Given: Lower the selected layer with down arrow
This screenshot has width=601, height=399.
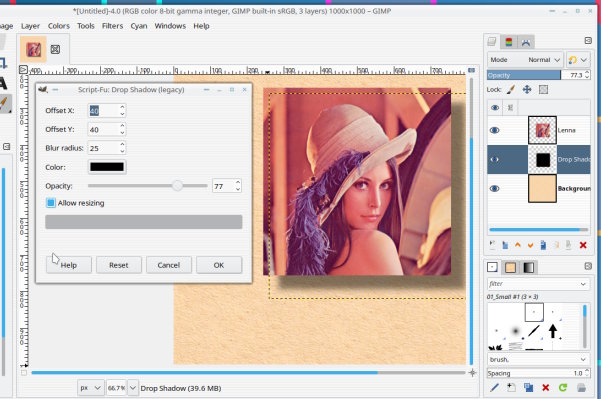Looking at the screenshot, I should (x=530, y=245).
